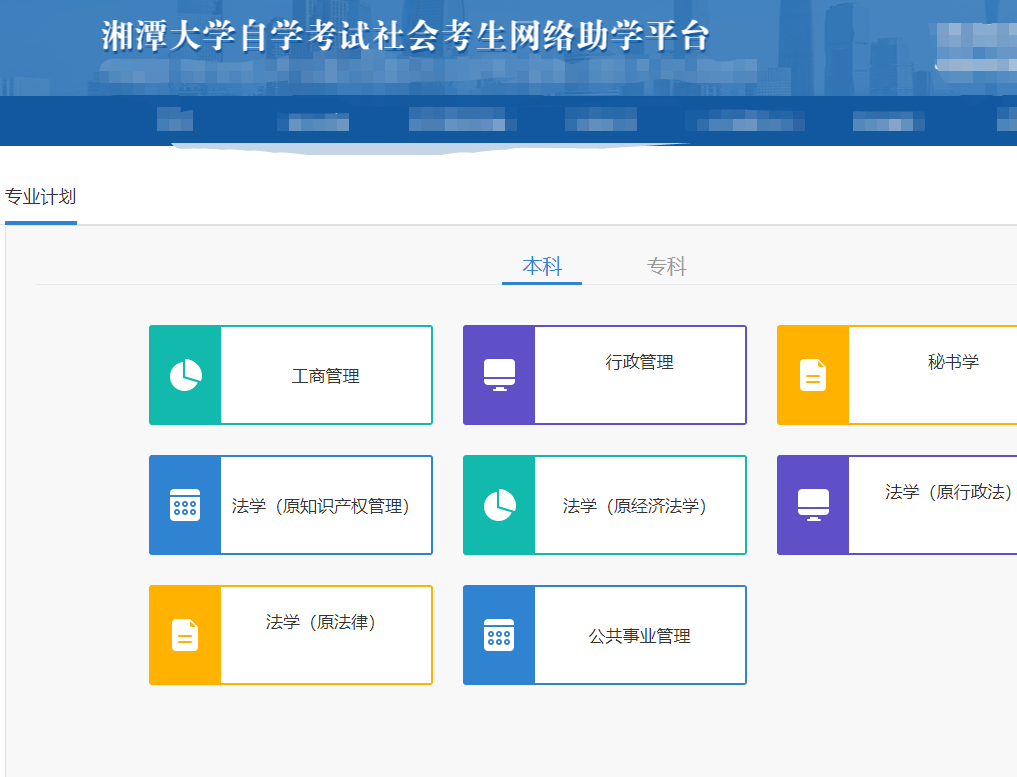The image size is (1017, 777).
Task: Click the monitor icon beside 法学（原行政法）
Action: point(813,505)
